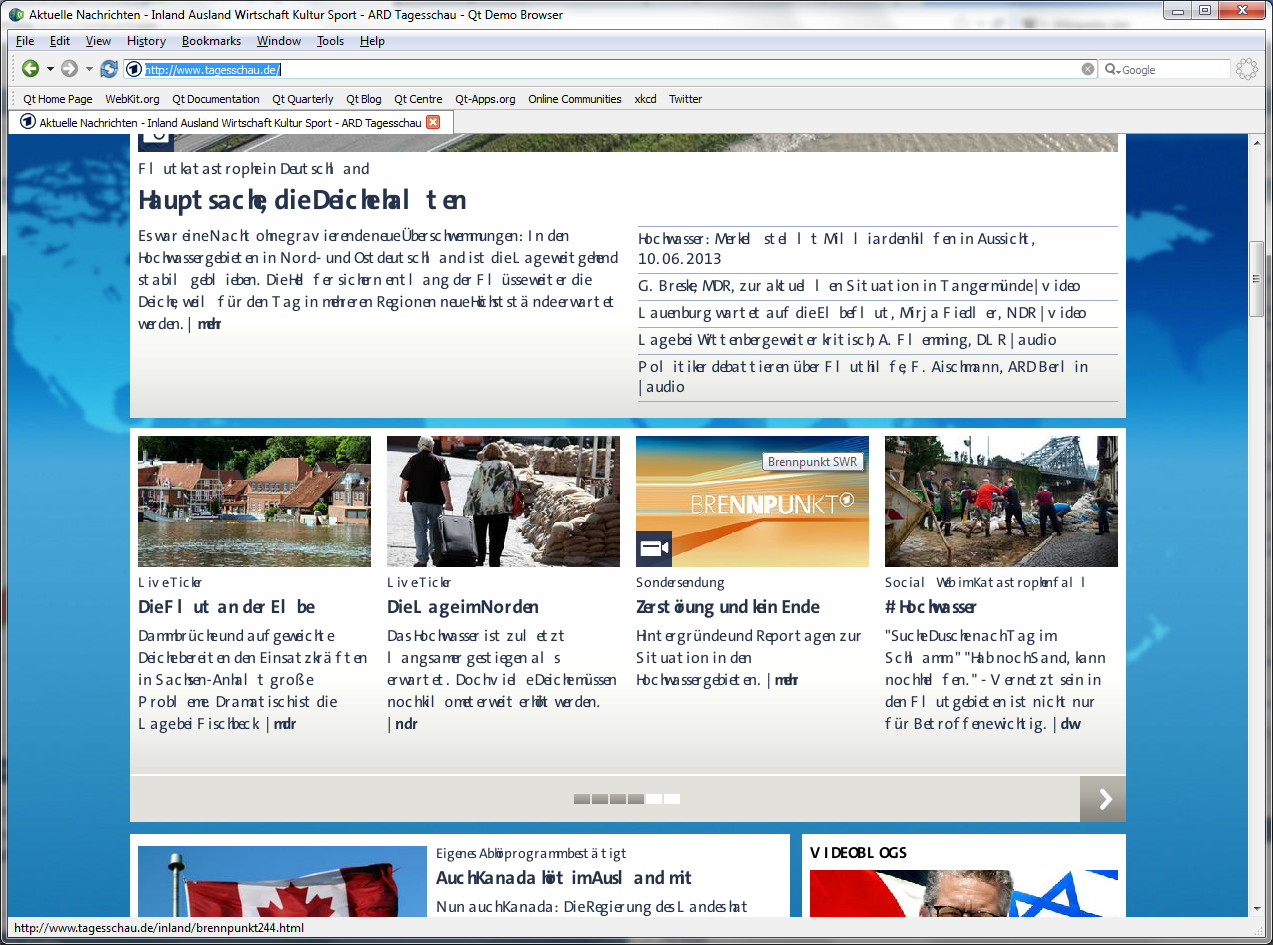Click the address bar URL field
This screenshot has width=1273, height=945.
[x=610, y=69]
